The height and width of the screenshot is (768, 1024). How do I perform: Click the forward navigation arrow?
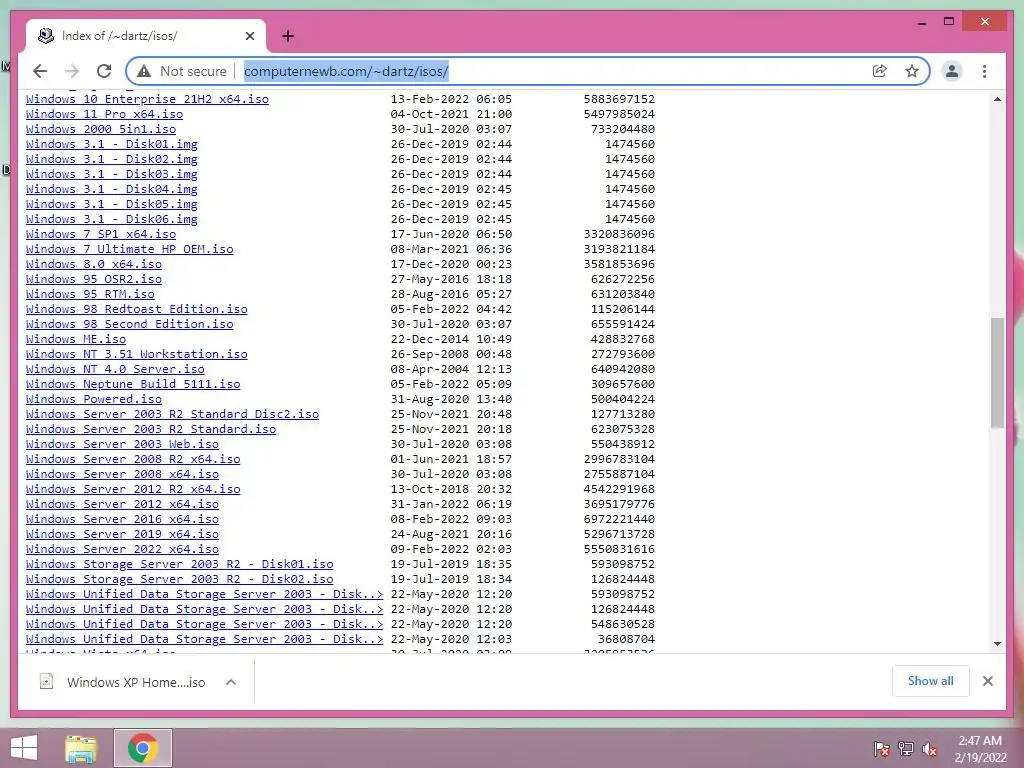[x=72, y=71]
